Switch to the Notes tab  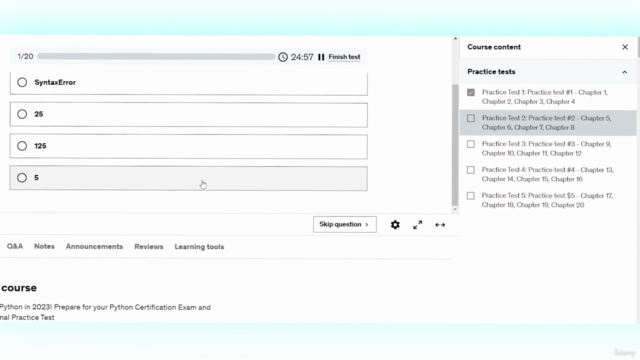44,247
